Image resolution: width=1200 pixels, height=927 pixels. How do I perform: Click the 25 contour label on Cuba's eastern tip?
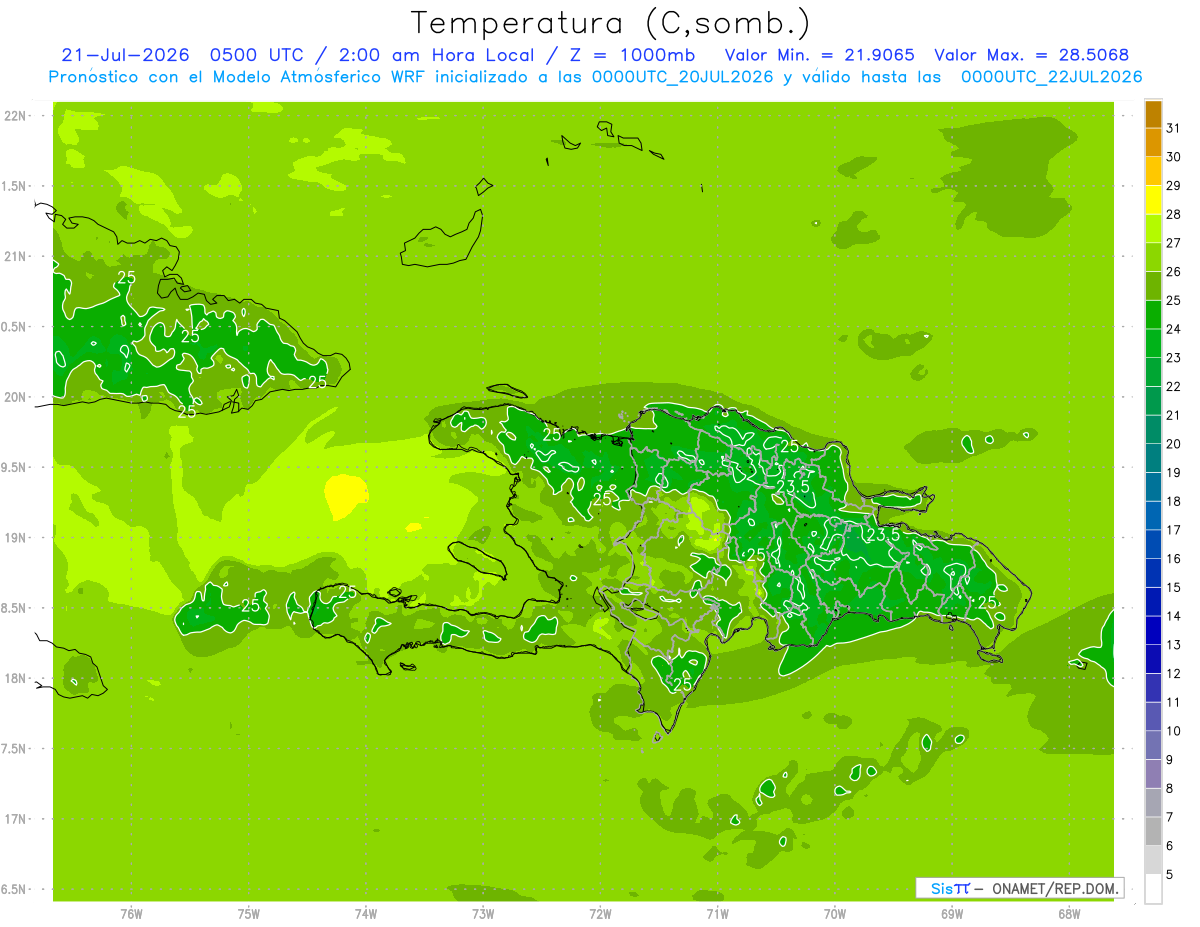point(317,382)
